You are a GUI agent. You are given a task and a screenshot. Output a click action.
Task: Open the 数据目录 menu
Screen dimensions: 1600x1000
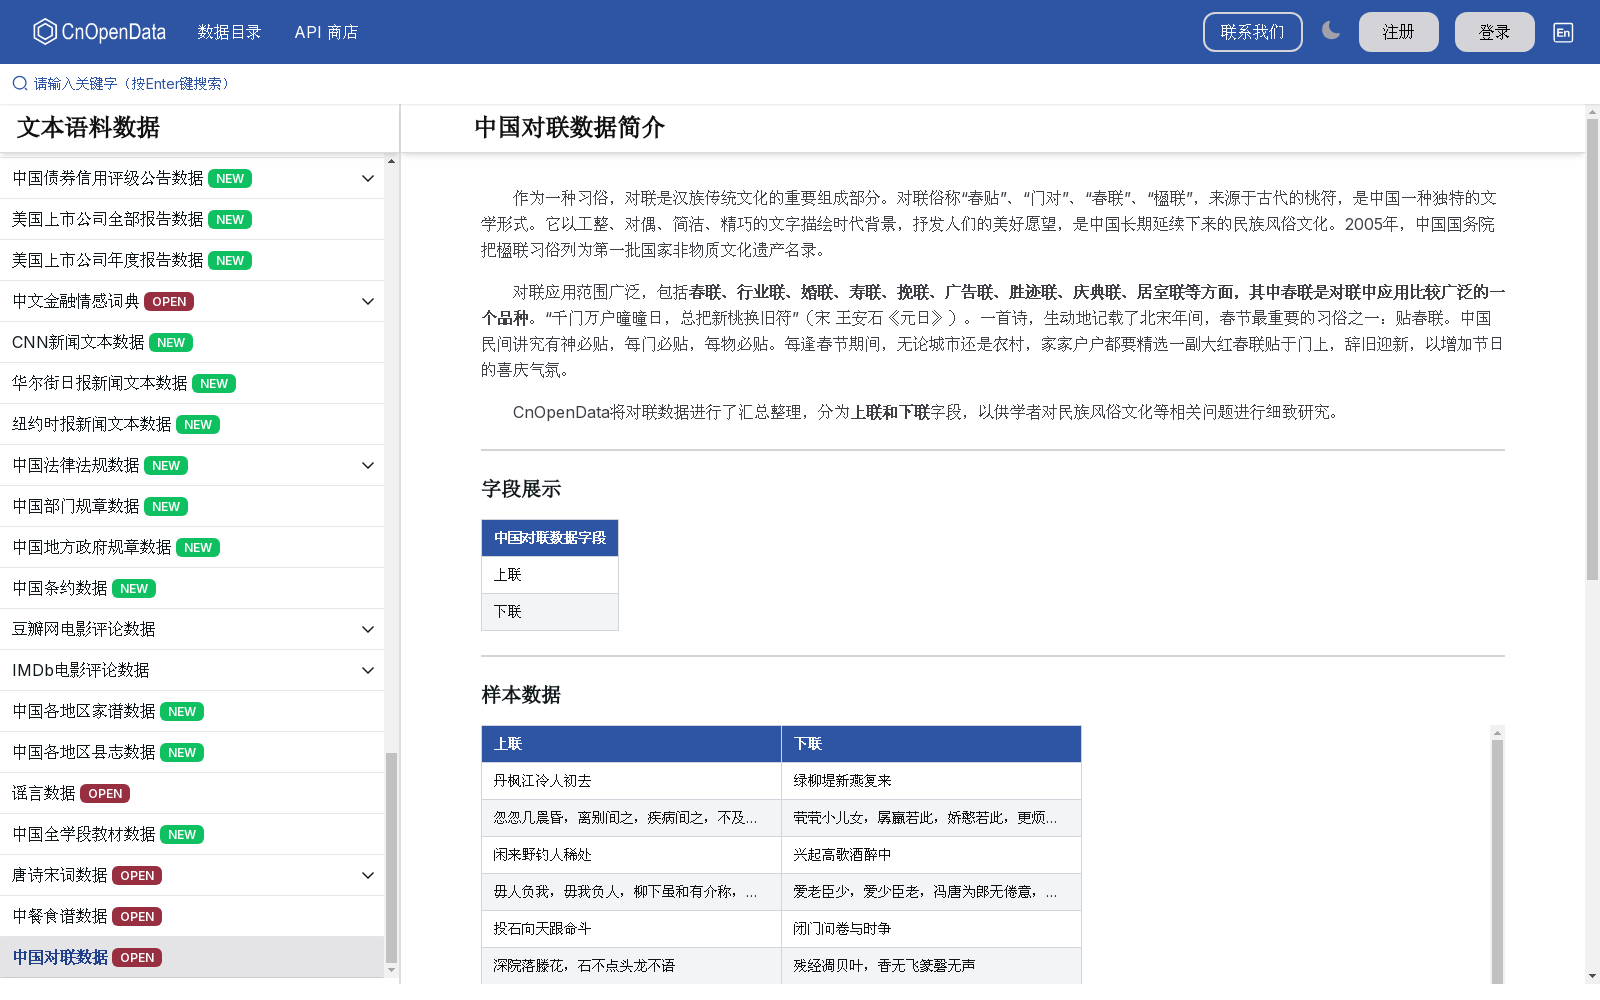click(229, 32)
